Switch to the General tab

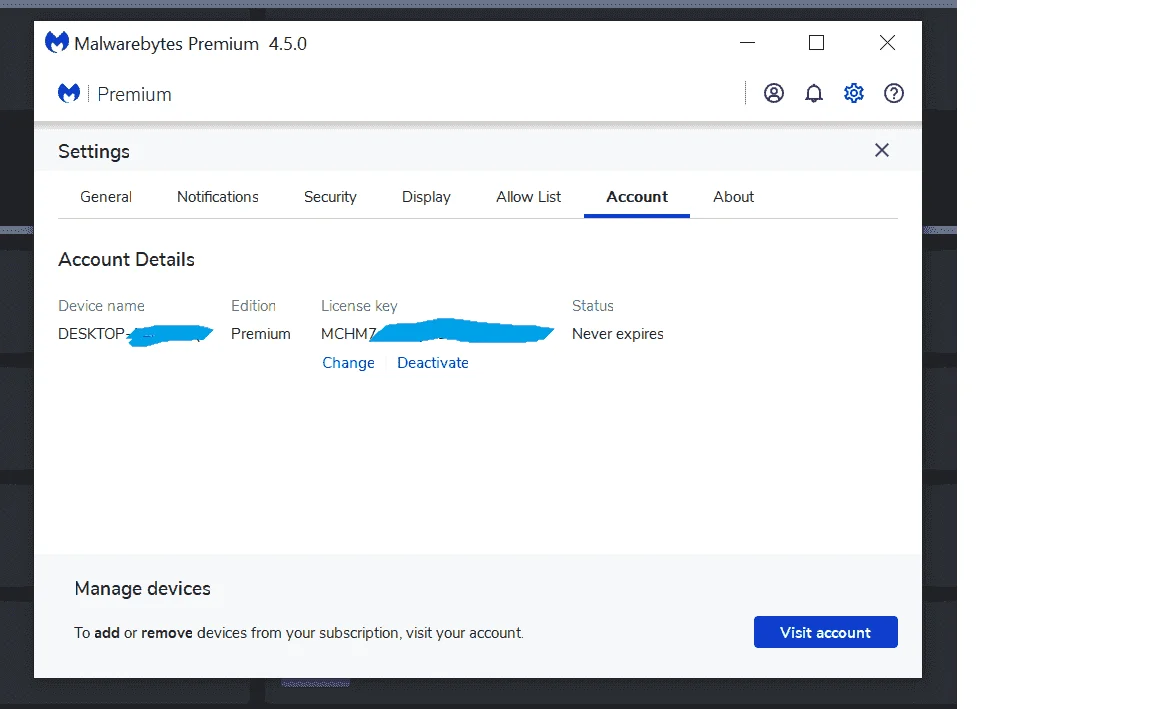[x=106, y=197]
